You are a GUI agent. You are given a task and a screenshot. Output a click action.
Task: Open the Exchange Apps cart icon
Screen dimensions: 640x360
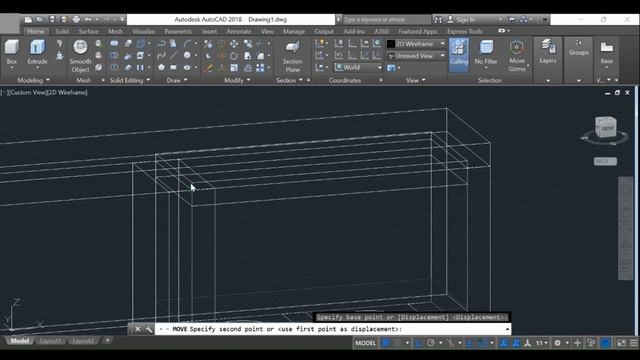click(511, 19)
